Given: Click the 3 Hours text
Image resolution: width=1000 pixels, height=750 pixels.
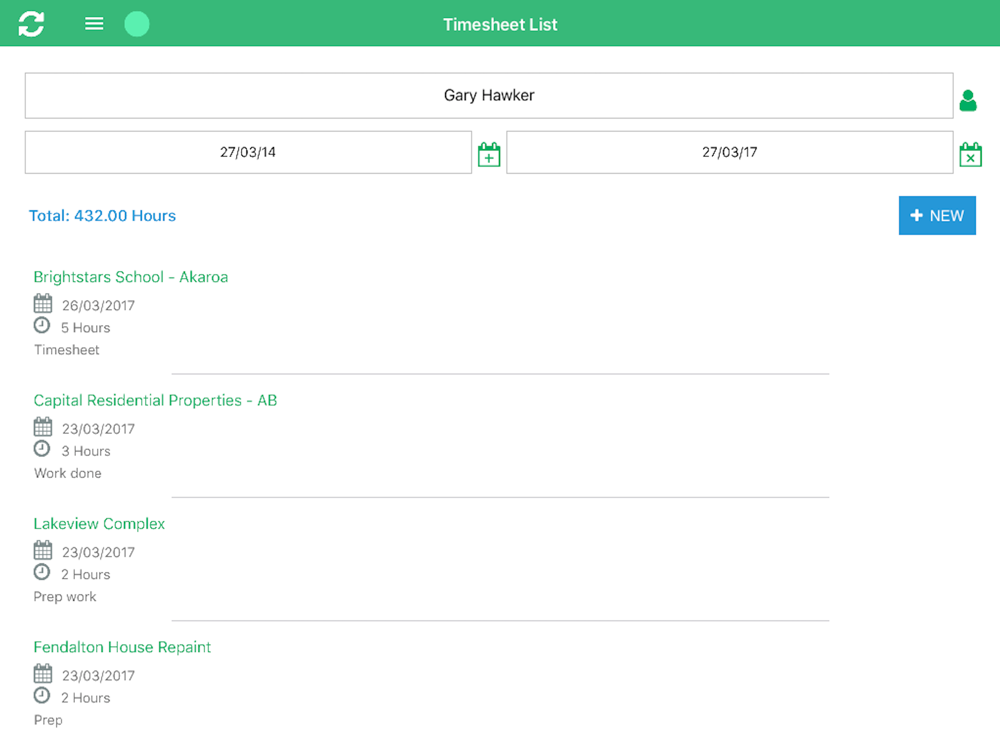Looking at the screenshot, I should click(85, 451).
